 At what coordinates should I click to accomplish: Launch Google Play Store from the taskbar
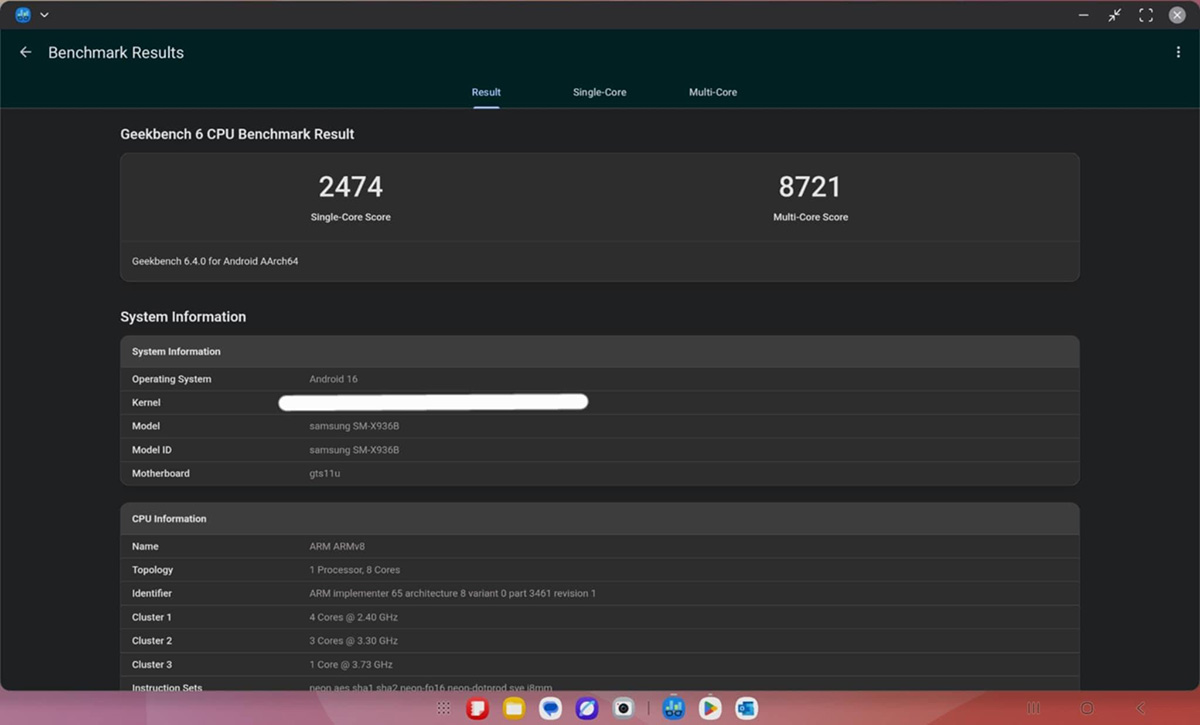click(710, 708)
